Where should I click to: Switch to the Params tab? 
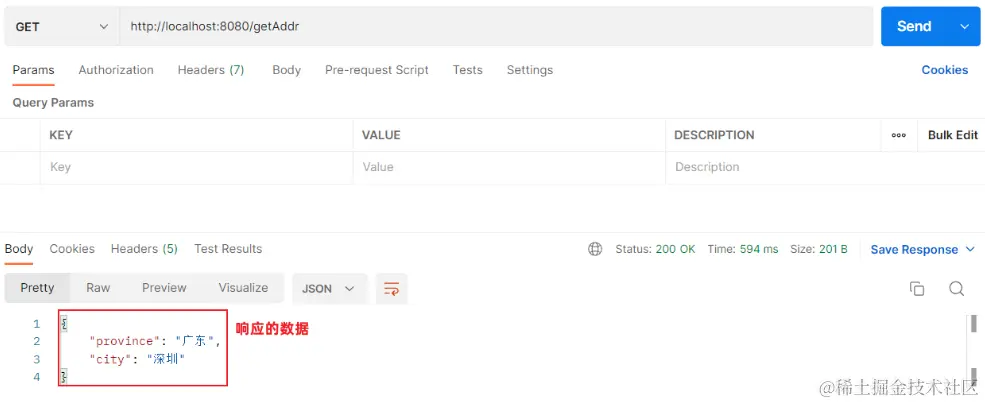click(33, 70)
